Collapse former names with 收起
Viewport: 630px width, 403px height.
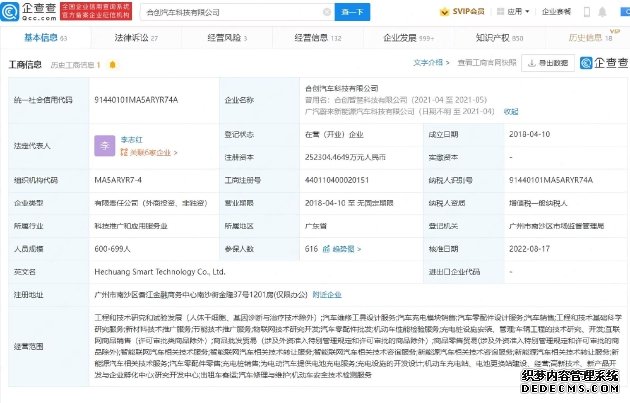511,112
